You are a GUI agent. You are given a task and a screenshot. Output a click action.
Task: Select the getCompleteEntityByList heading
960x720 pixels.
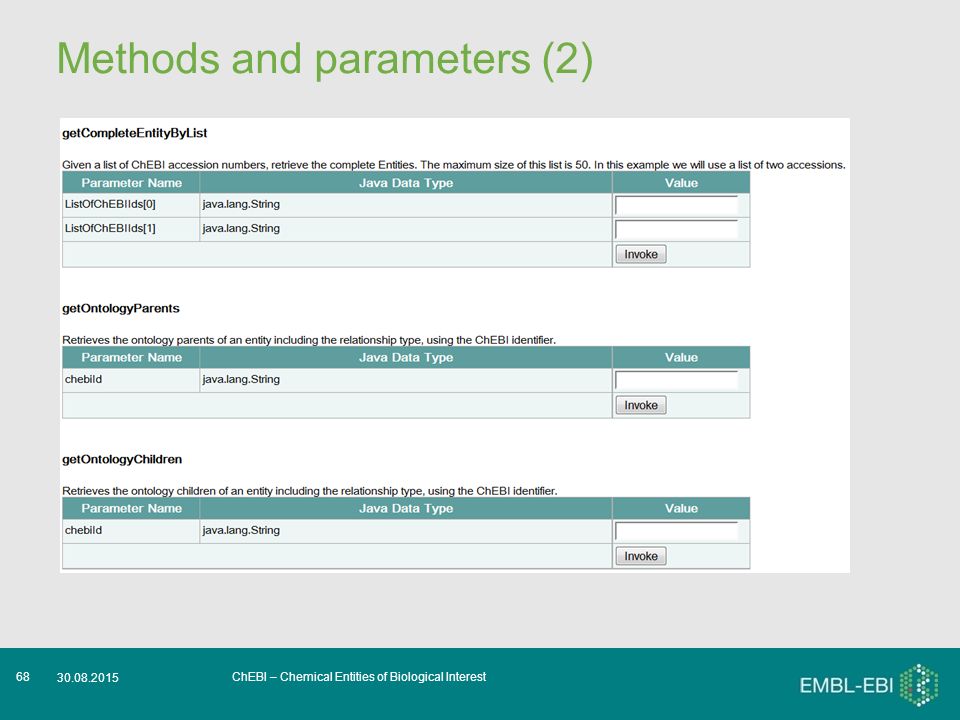coord(135,133)
